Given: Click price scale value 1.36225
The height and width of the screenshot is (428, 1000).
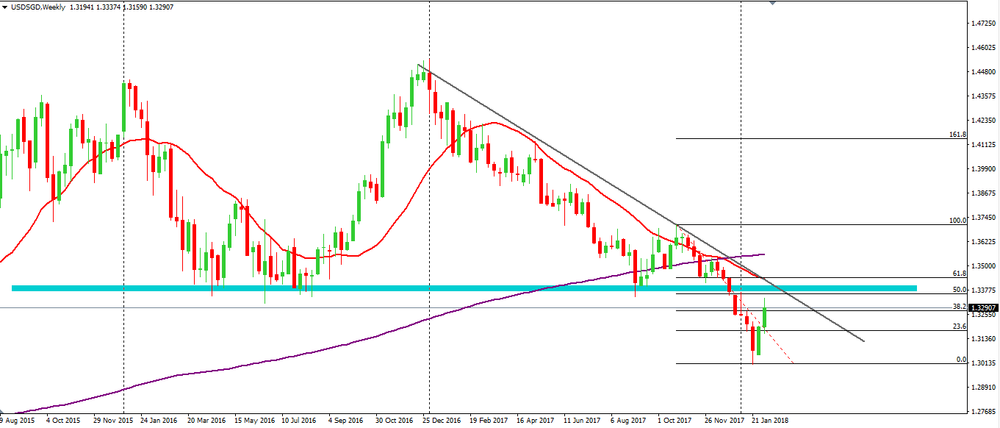Looking at the screenshot, I should tap(984, 242).
